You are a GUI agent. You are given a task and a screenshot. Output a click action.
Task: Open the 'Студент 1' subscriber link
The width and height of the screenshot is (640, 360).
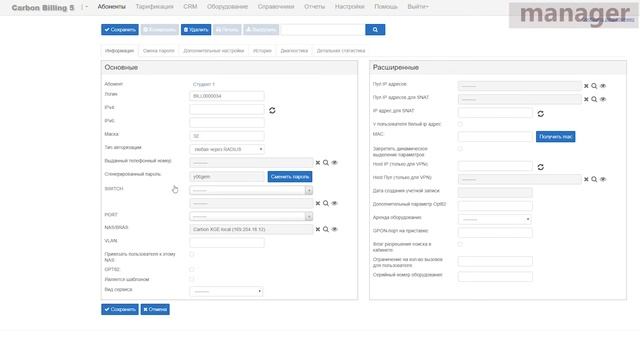click(x=204, y=84)
